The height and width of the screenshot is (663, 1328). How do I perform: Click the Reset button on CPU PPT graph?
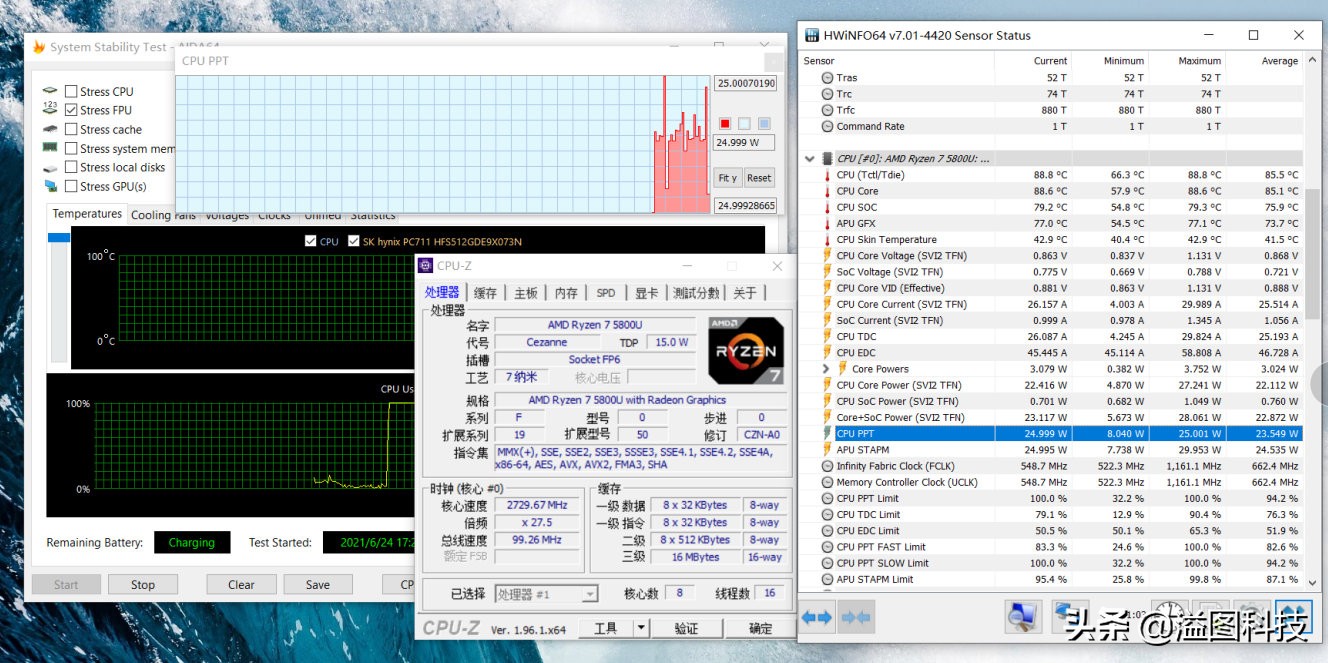coord(759,178)
